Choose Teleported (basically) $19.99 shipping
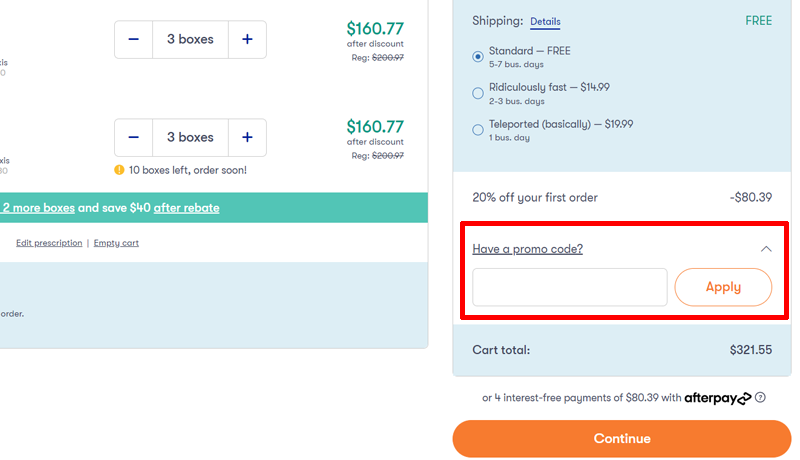 478,130
